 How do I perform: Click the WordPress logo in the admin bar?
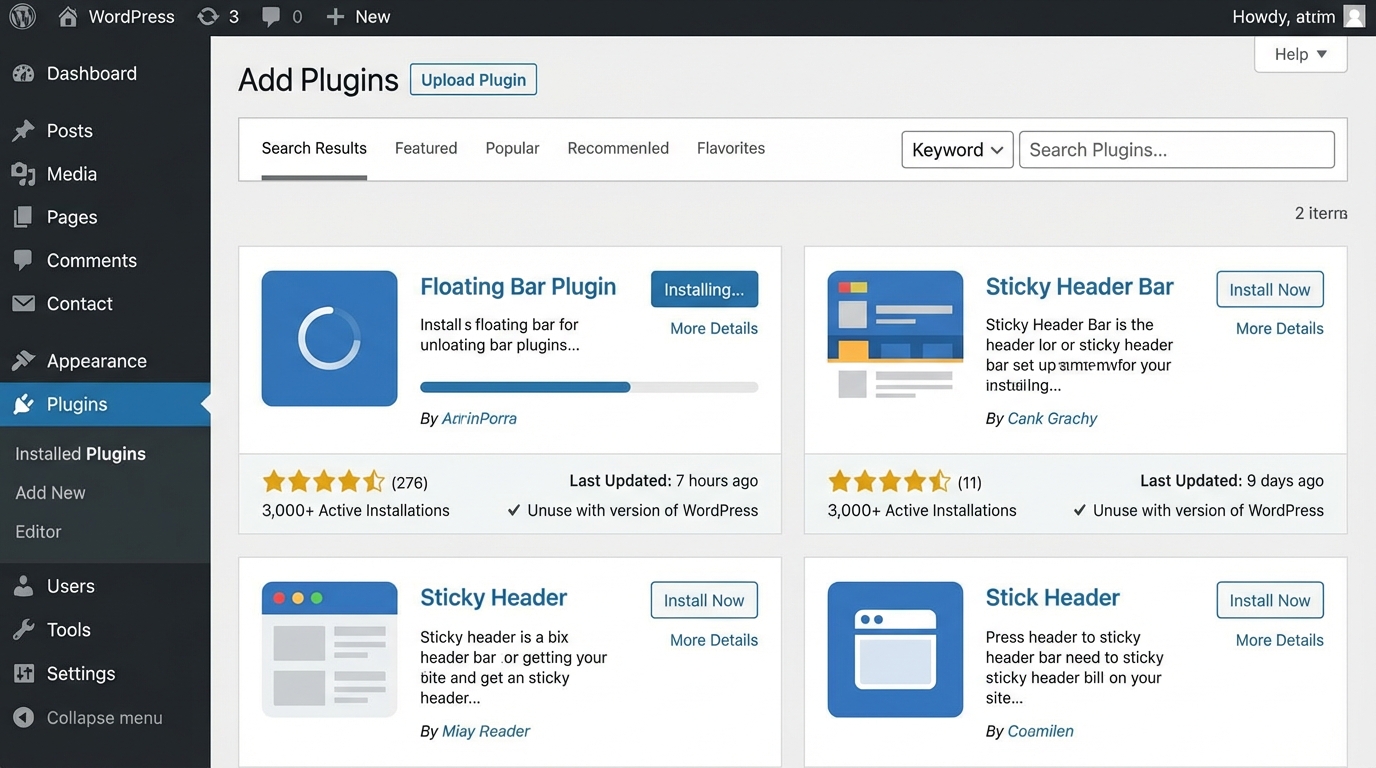coord(21,16)
